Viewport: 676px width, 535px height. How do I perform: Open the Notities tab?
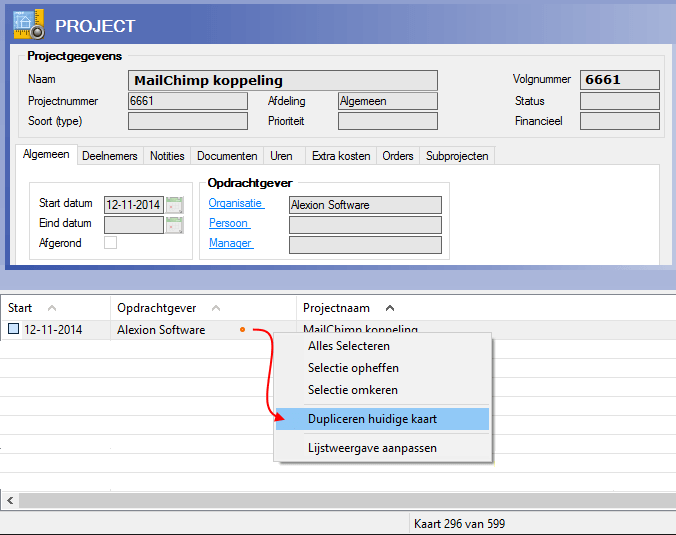click(x=167, y=156)
